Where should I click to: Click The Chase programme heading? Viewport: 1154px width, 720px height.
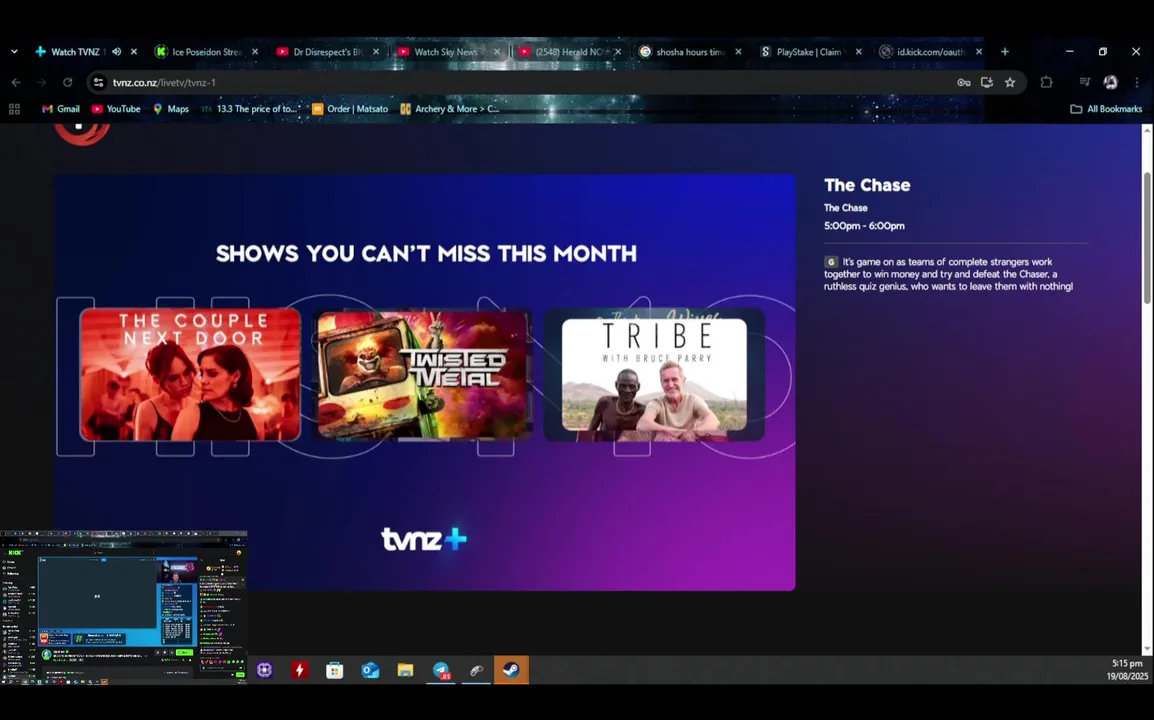[867, 186]
